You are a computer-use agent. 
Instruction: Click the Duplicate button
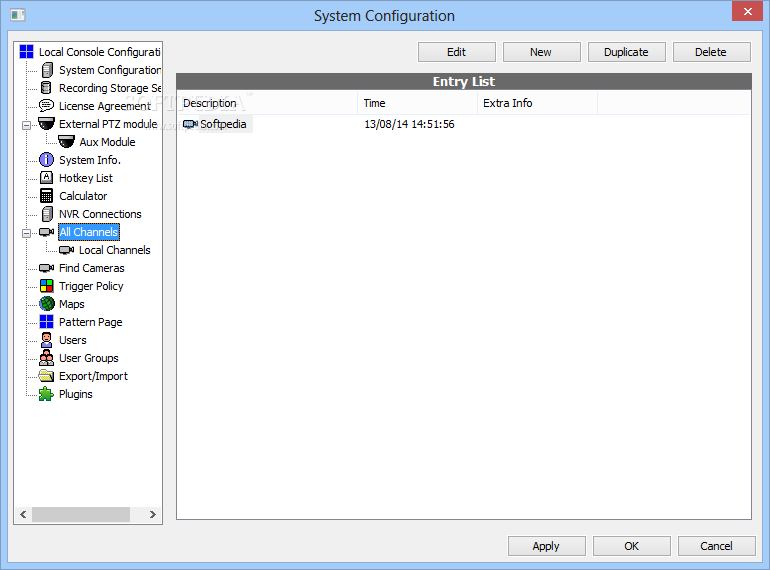626,52
